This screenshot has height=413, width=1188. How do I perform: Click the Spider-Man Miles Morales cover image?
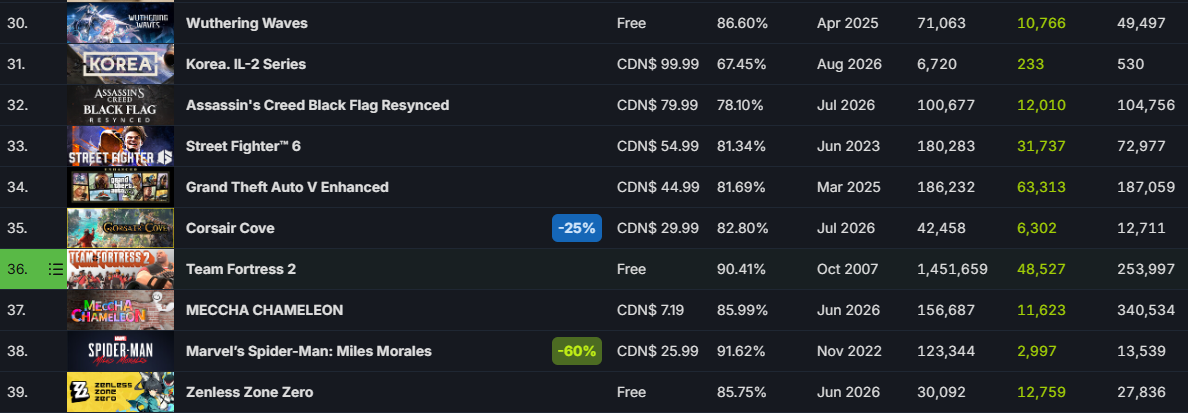(x=120, y=351)
